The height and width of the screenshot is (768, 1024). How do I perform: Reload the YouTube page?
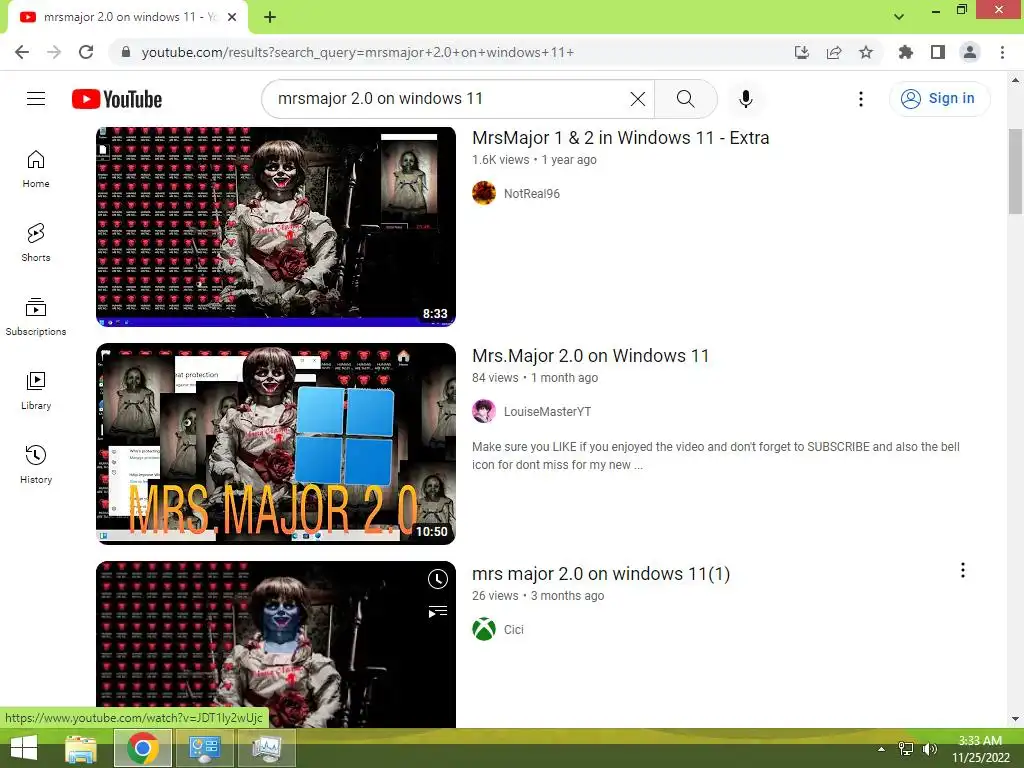[x=86, y=52]
